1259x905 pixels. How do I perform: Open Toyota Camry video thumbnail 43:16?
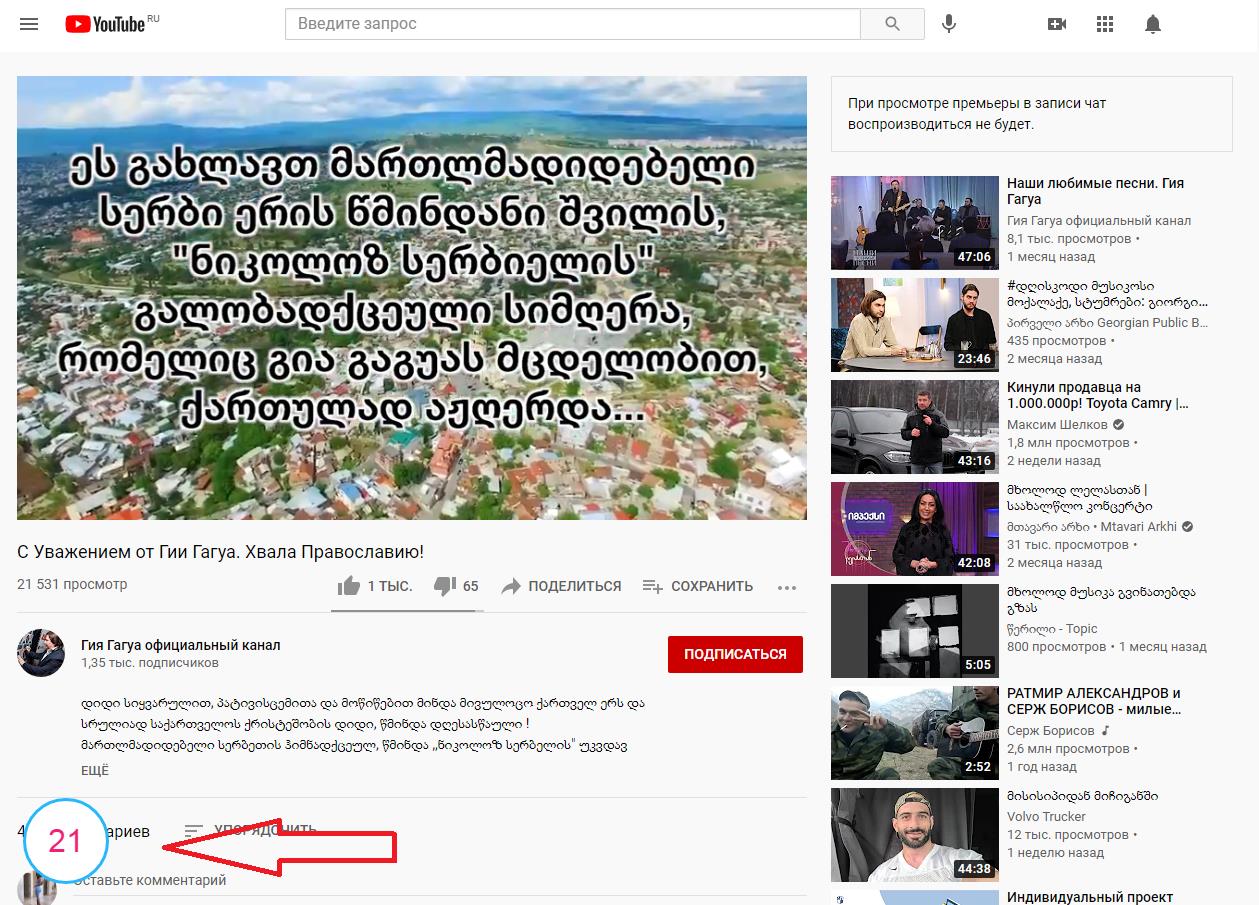coord(915,427)
